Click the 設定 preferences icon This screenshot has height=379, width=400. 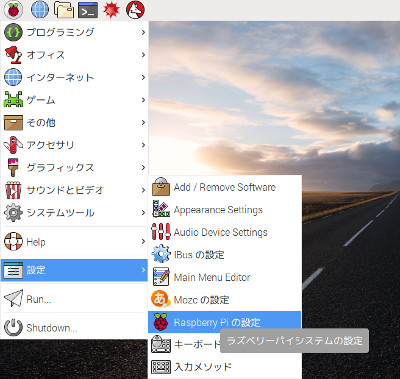tap(13, 270)
